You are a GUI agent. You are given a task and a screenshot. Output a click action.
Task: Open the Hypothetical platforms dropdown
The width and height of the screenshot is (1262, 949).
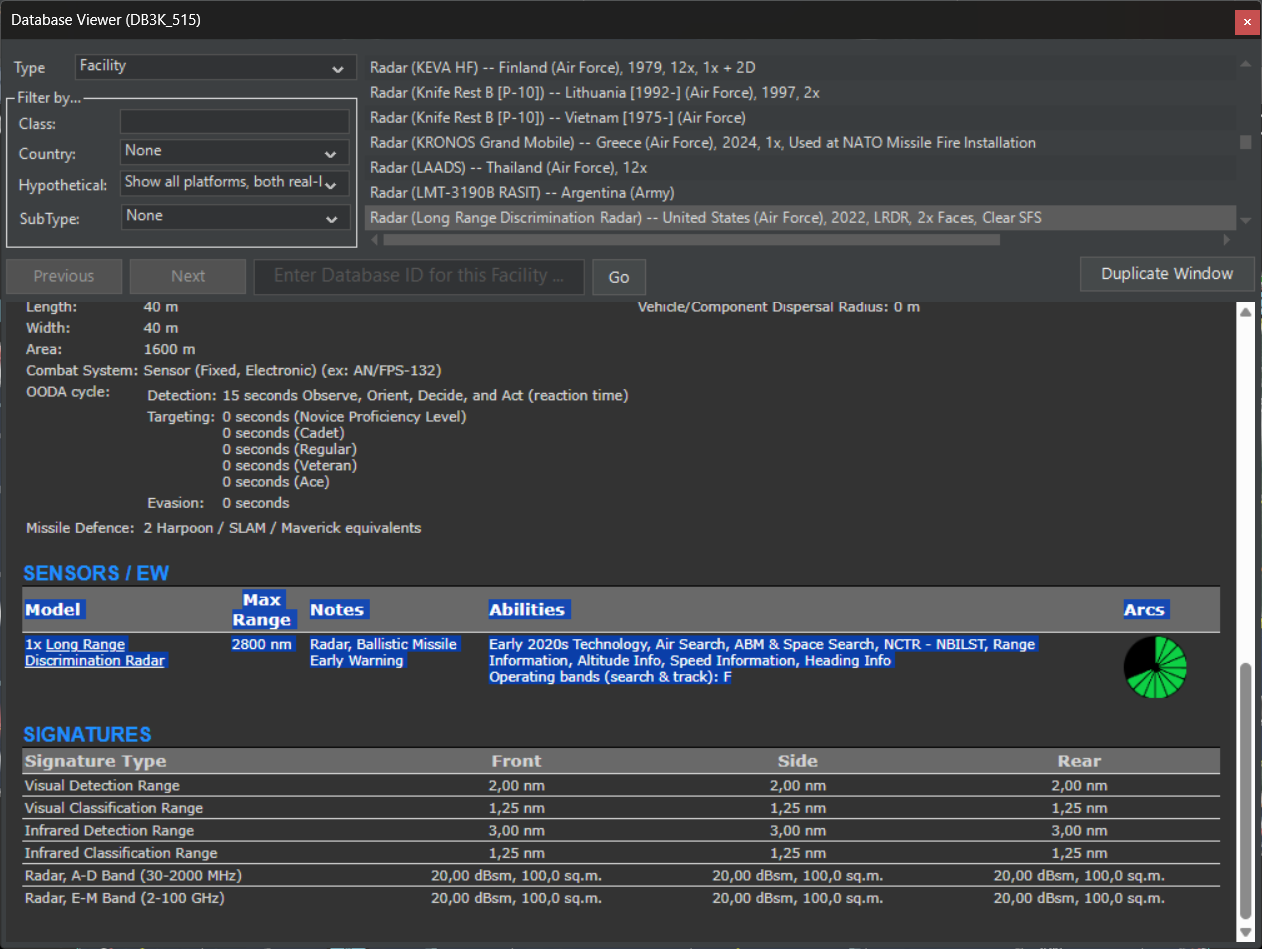click(235, 184)
